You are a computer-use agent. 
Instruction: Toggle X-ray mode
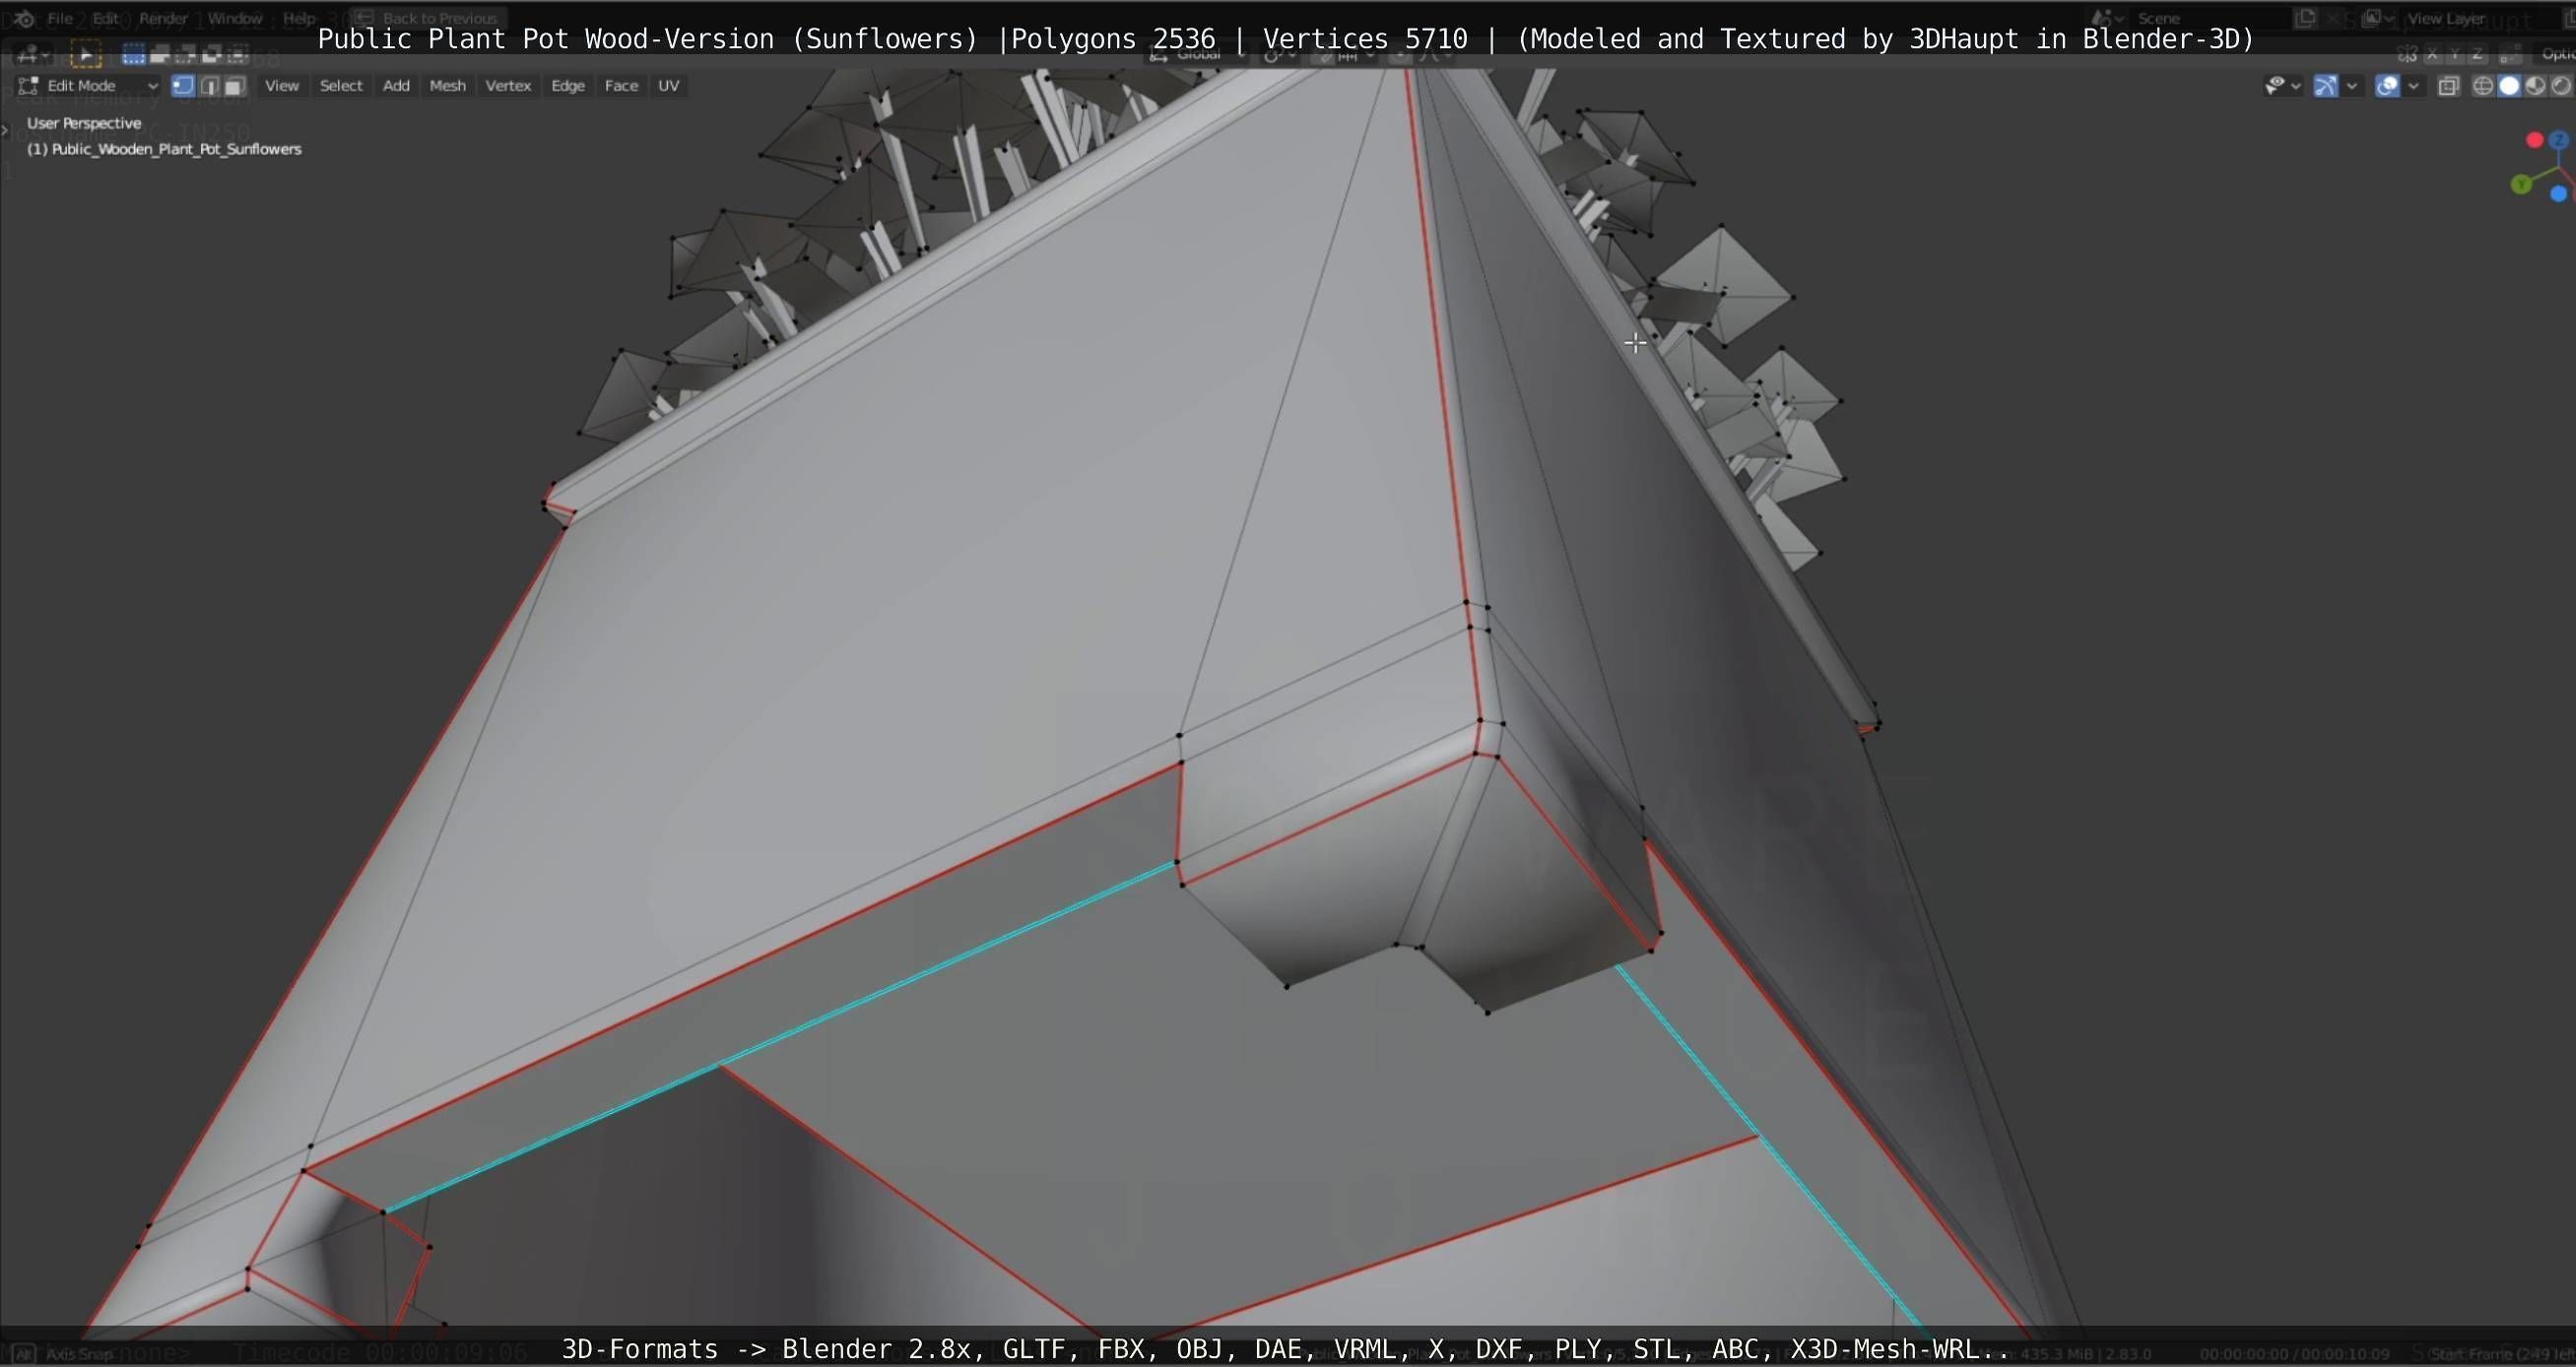pyautogui.click(x=2448, y=86)
